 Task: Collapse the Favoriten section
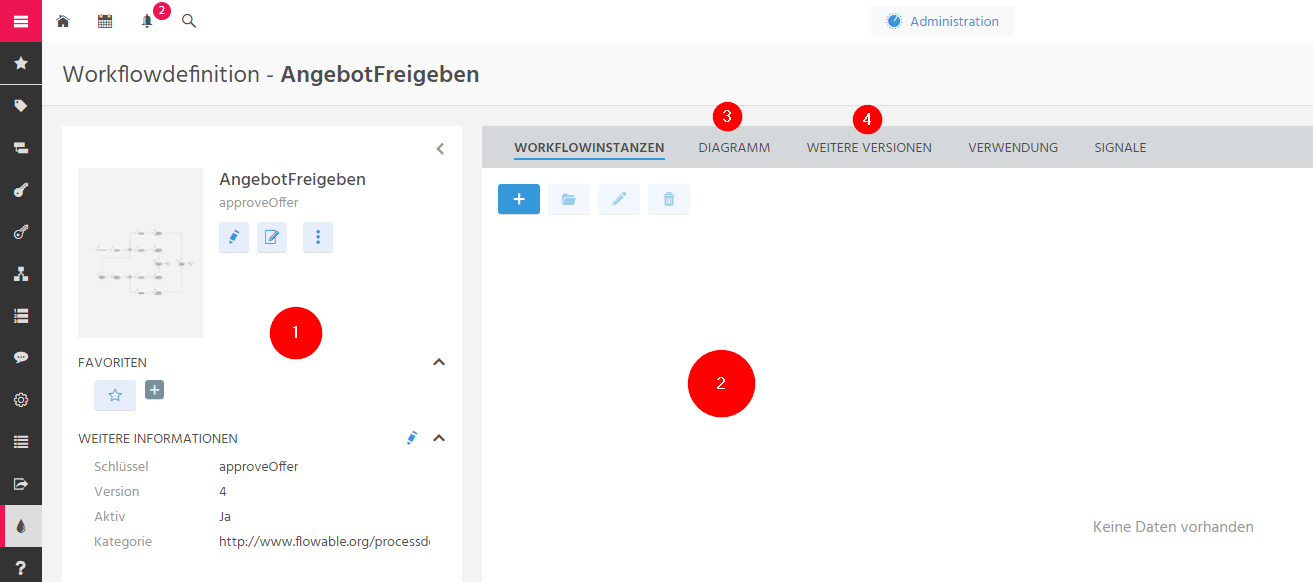438,362
